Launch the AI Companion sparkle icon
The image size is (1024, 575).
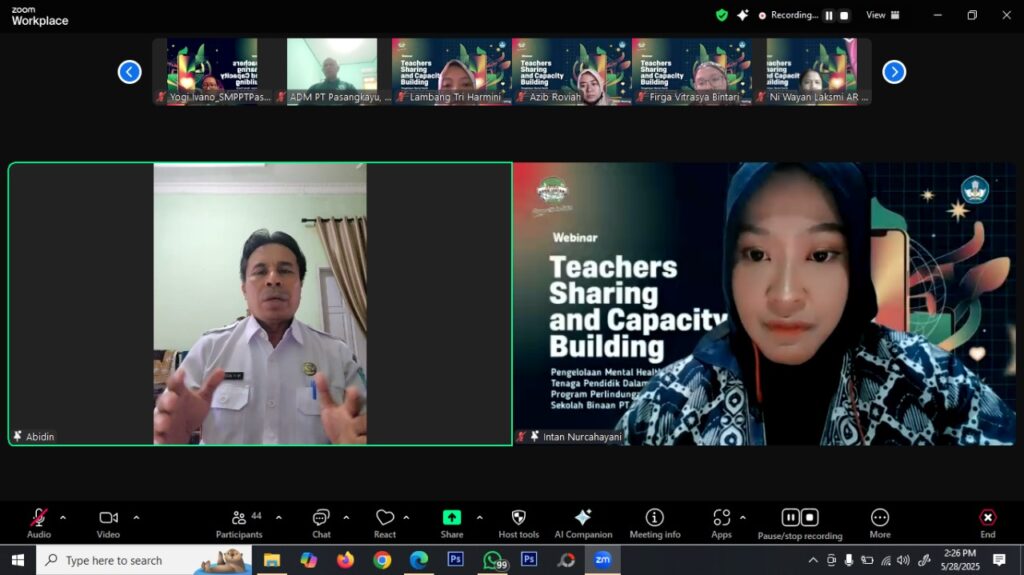(583, 518)
